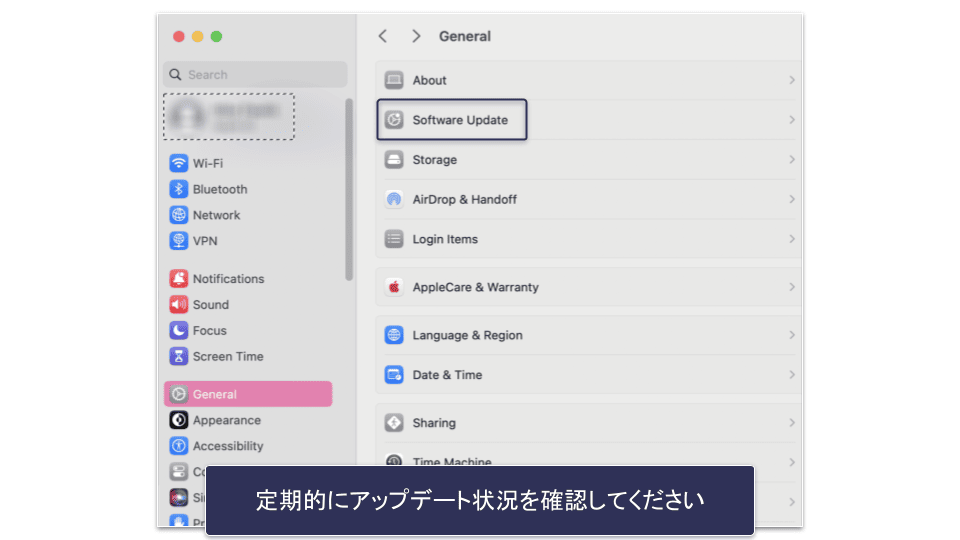The image size is (960, 540).
Task: Open the Sharing row chevron
Action: pos(792,423)
